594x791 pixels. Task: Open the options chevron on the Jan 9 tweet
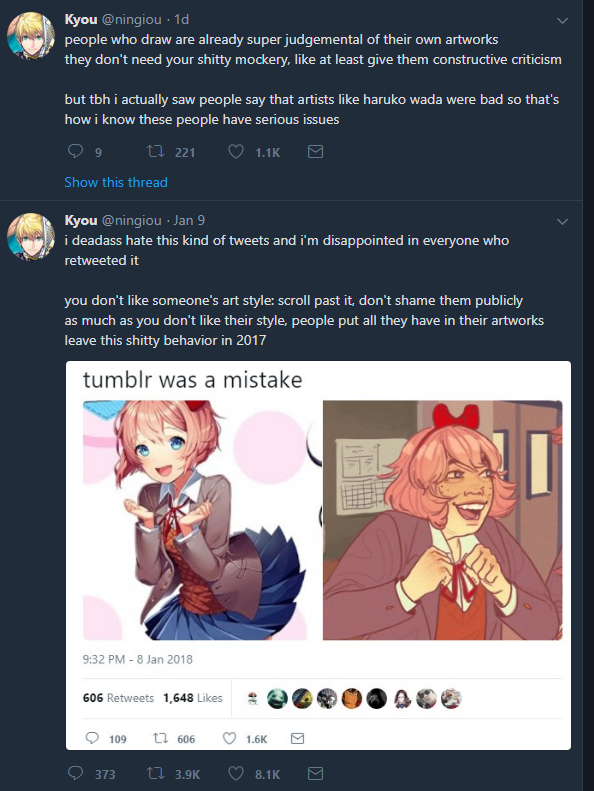click(x=562, y=221)
